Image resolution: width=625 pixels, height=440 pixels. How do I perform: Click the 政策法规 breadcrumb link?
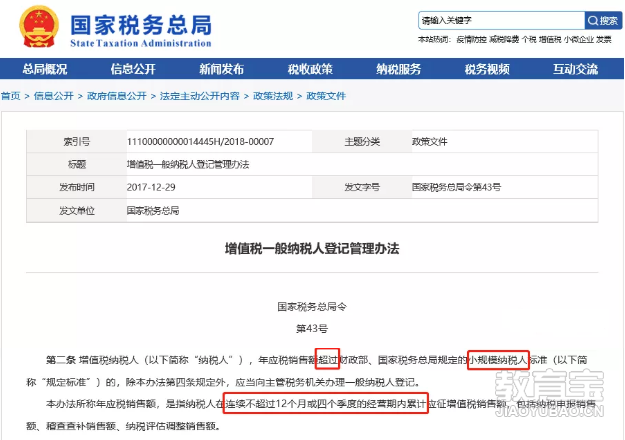(x=273, y=96)
